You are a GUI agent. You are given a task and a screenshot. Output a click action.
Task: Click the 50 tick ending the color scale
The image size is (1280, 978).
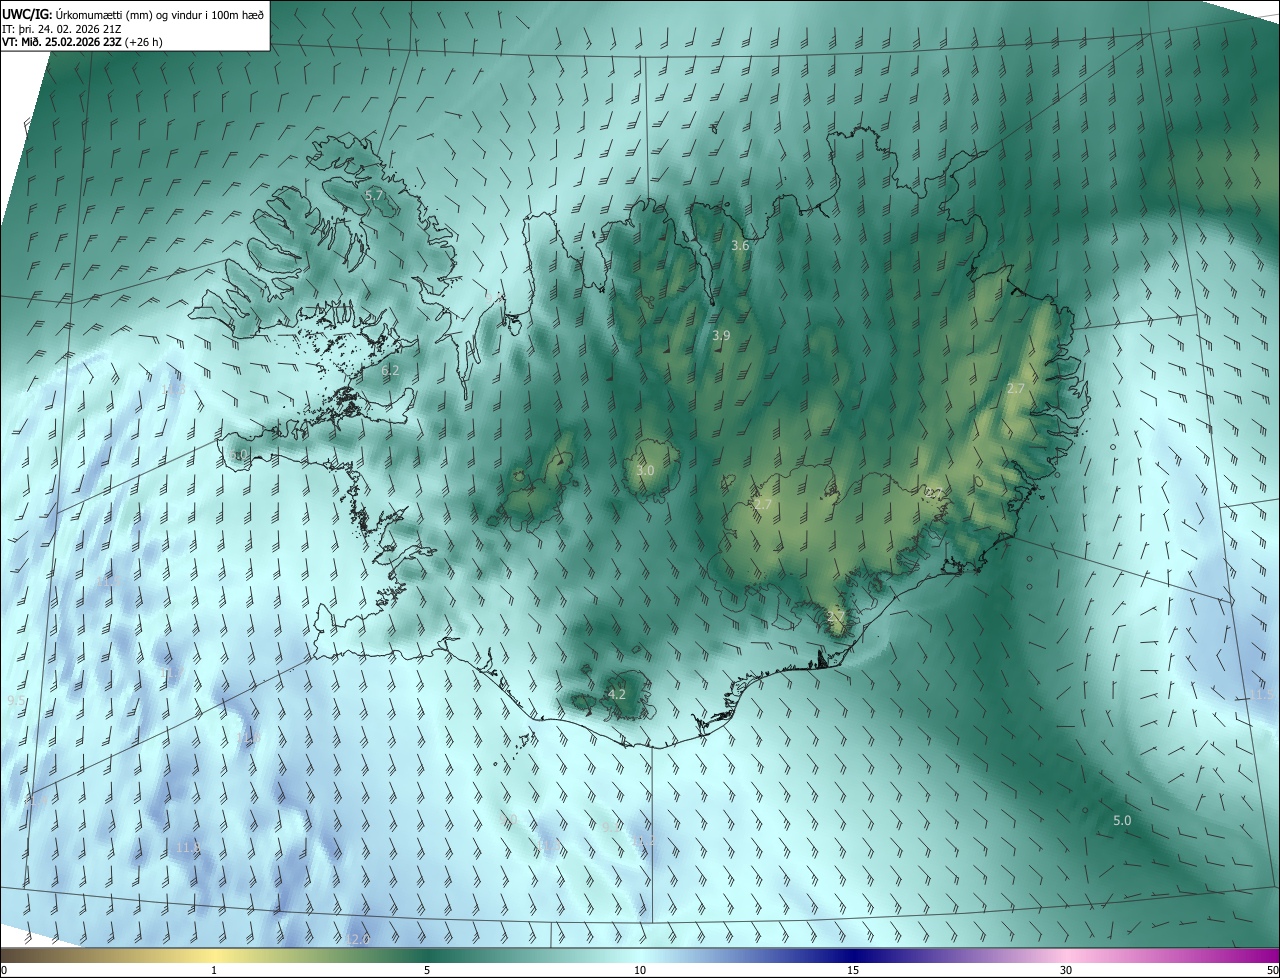pyautogui.click(x=1272, y=970)
